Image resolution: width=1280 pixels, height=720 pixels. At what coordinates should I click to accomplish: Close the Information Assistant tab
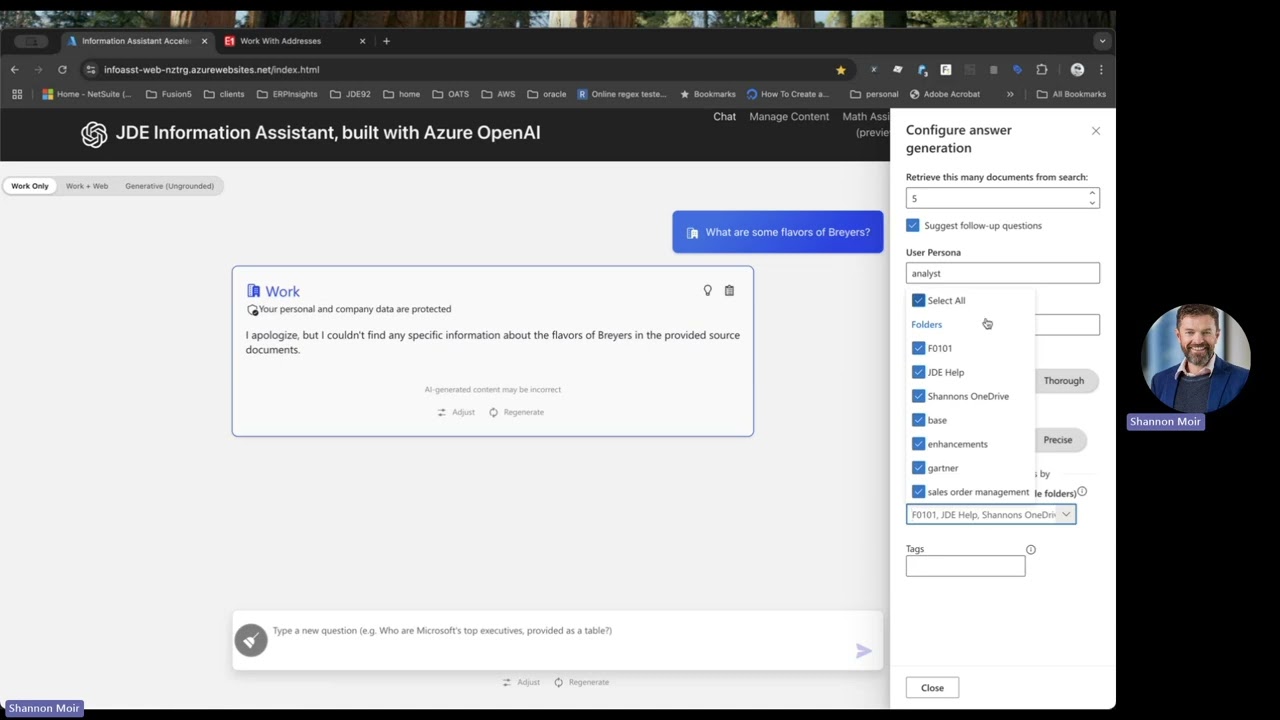205,41
